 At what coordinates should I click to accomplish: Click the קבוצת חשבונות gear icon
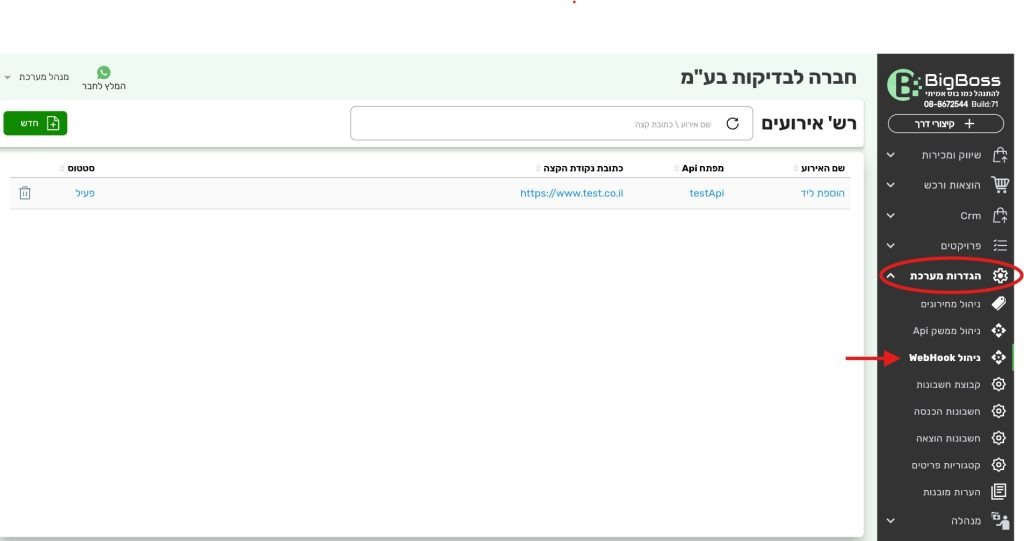(999, 384)
